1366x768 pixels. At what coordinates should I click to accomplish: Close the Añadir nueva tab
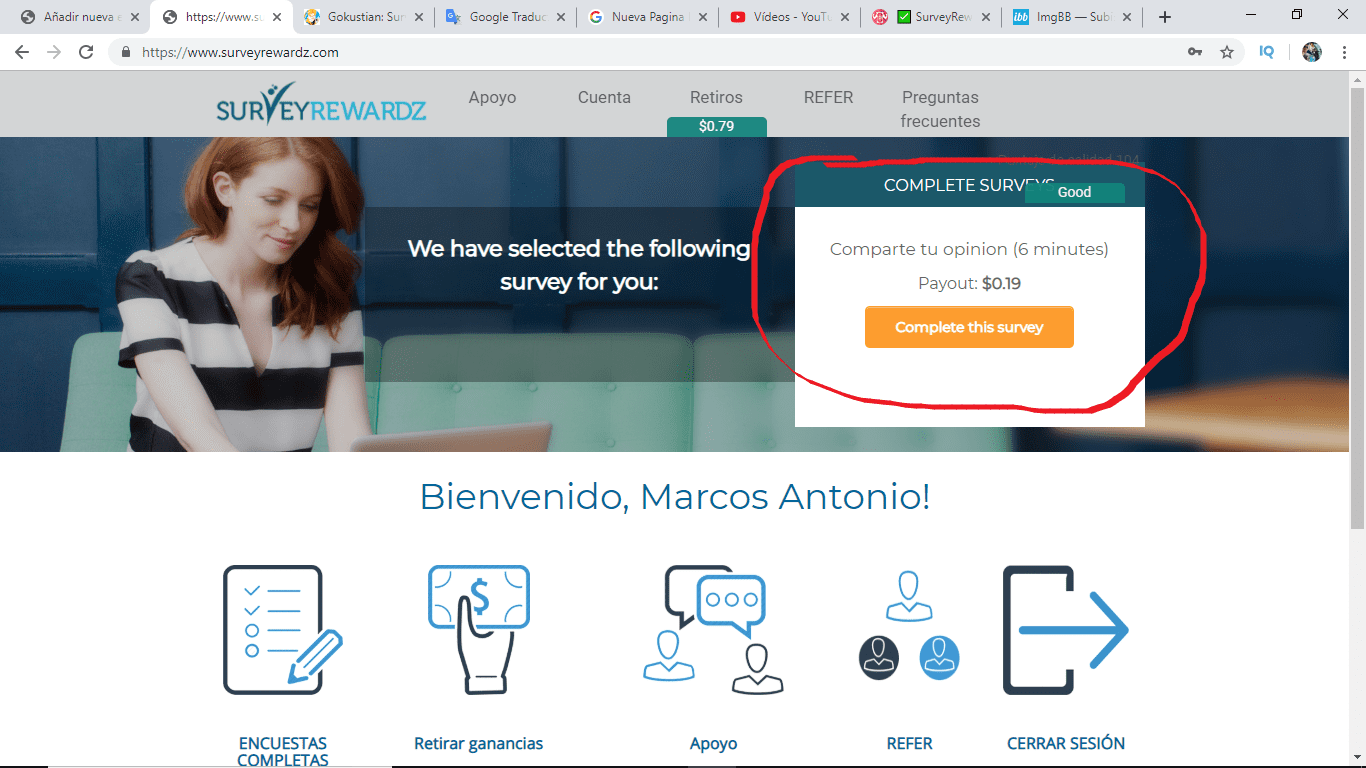click(134, 17)
